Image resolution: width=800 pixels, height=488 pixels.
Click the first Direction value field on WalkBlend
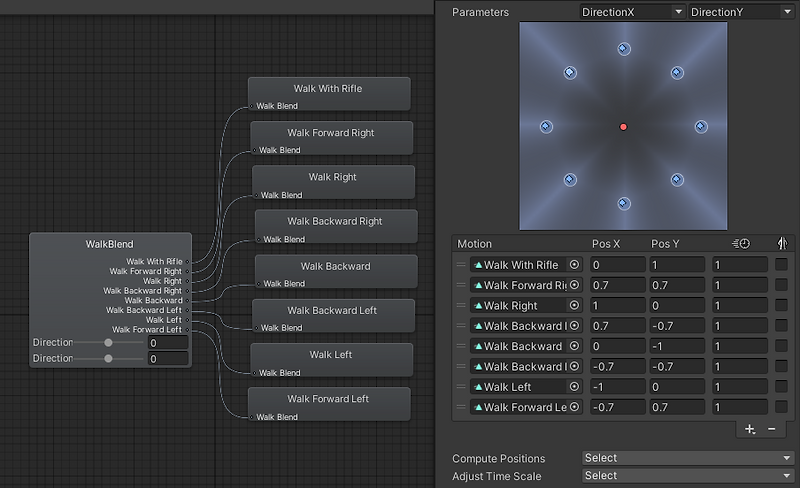click(x=168, y=343)
